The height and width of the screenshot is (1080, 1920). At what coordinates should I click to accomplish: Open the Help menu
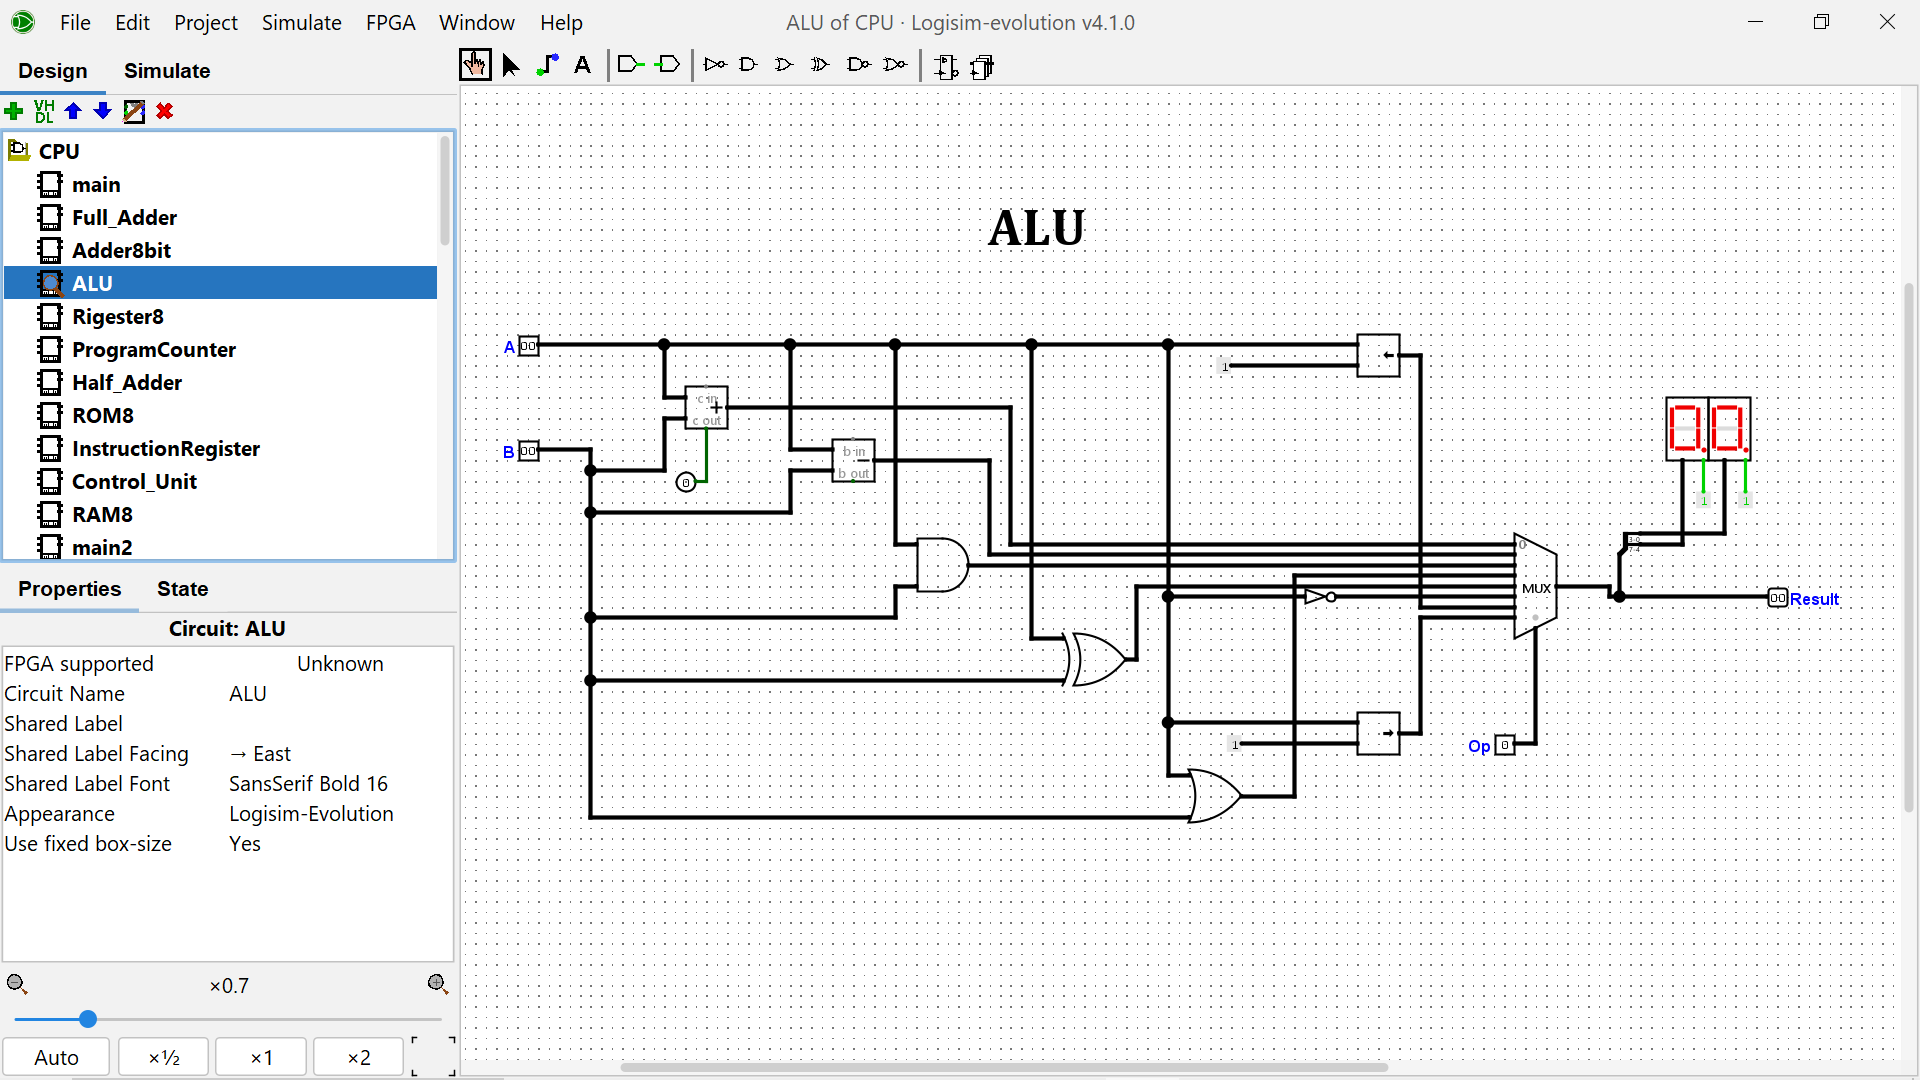561,22
